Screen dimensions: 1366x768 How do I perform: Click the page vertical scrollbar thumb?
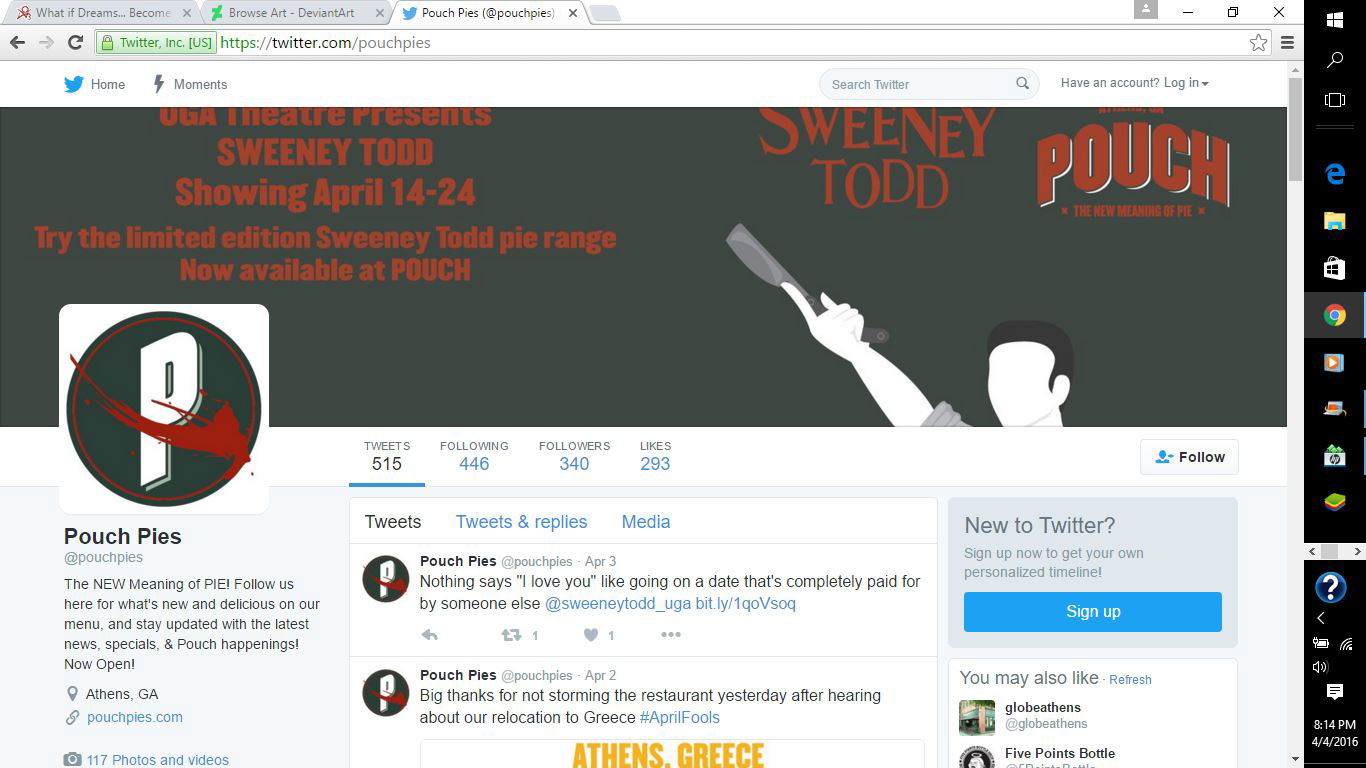pyautogui.click(x=1296, y=130)
